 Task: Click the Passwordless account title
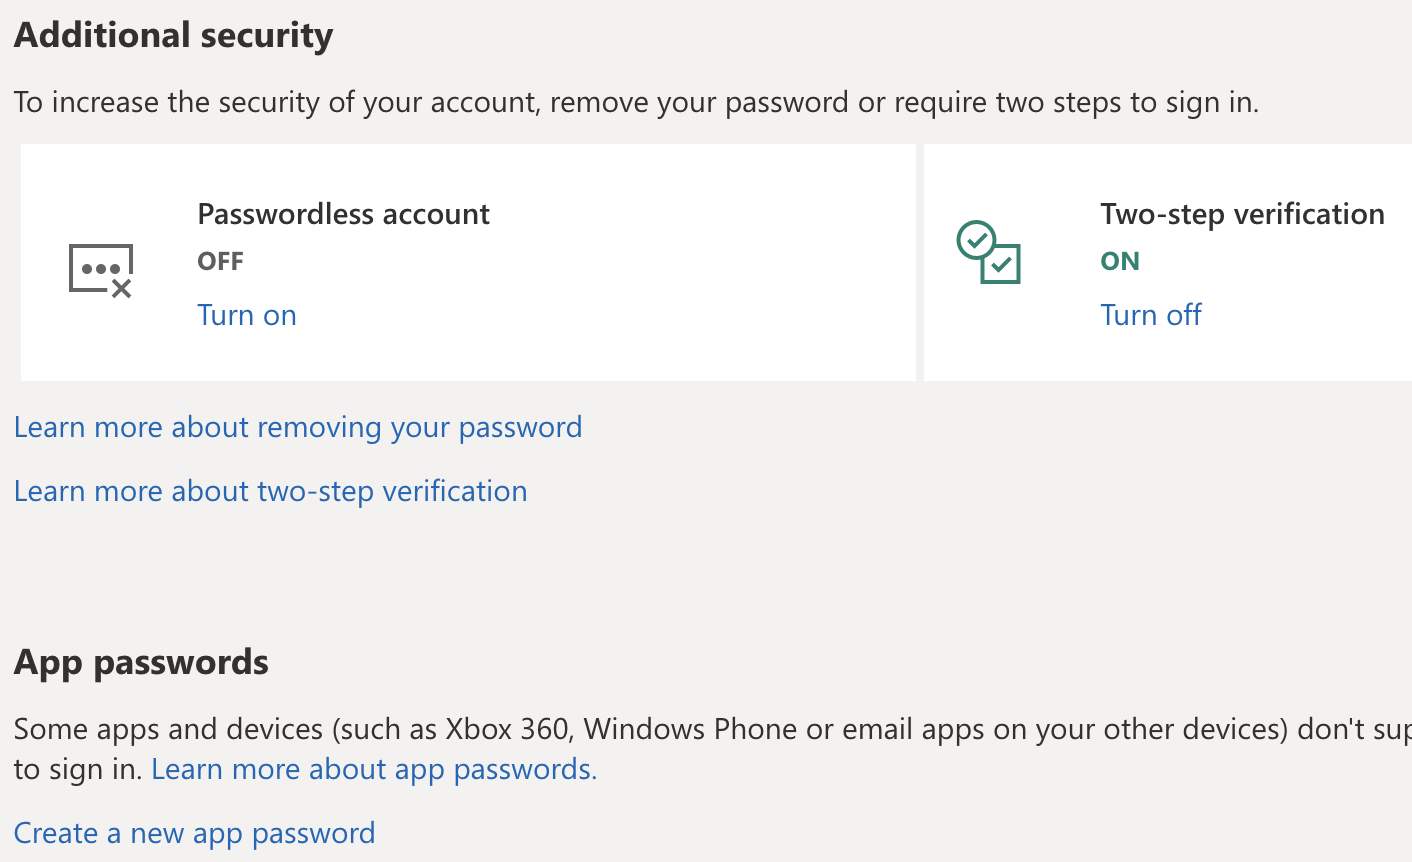pos(344,214)
